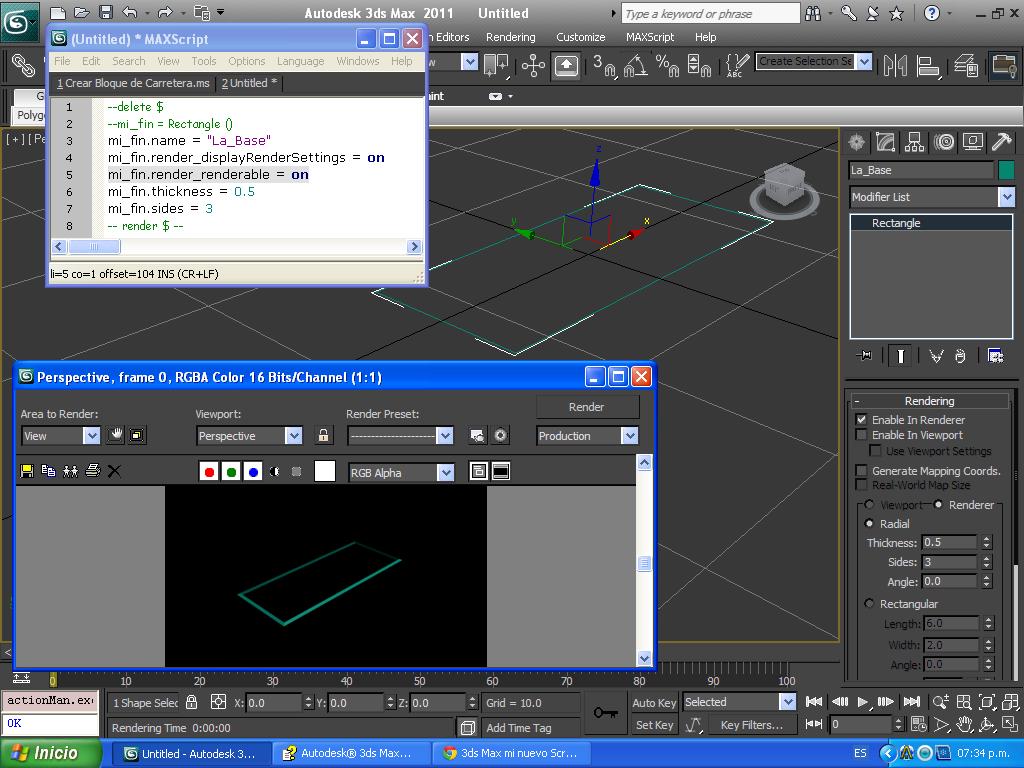The image size is (1024, 768).
Task: Select Rectangular radio option
Action: pyautogui.click(x=869, y=603)
